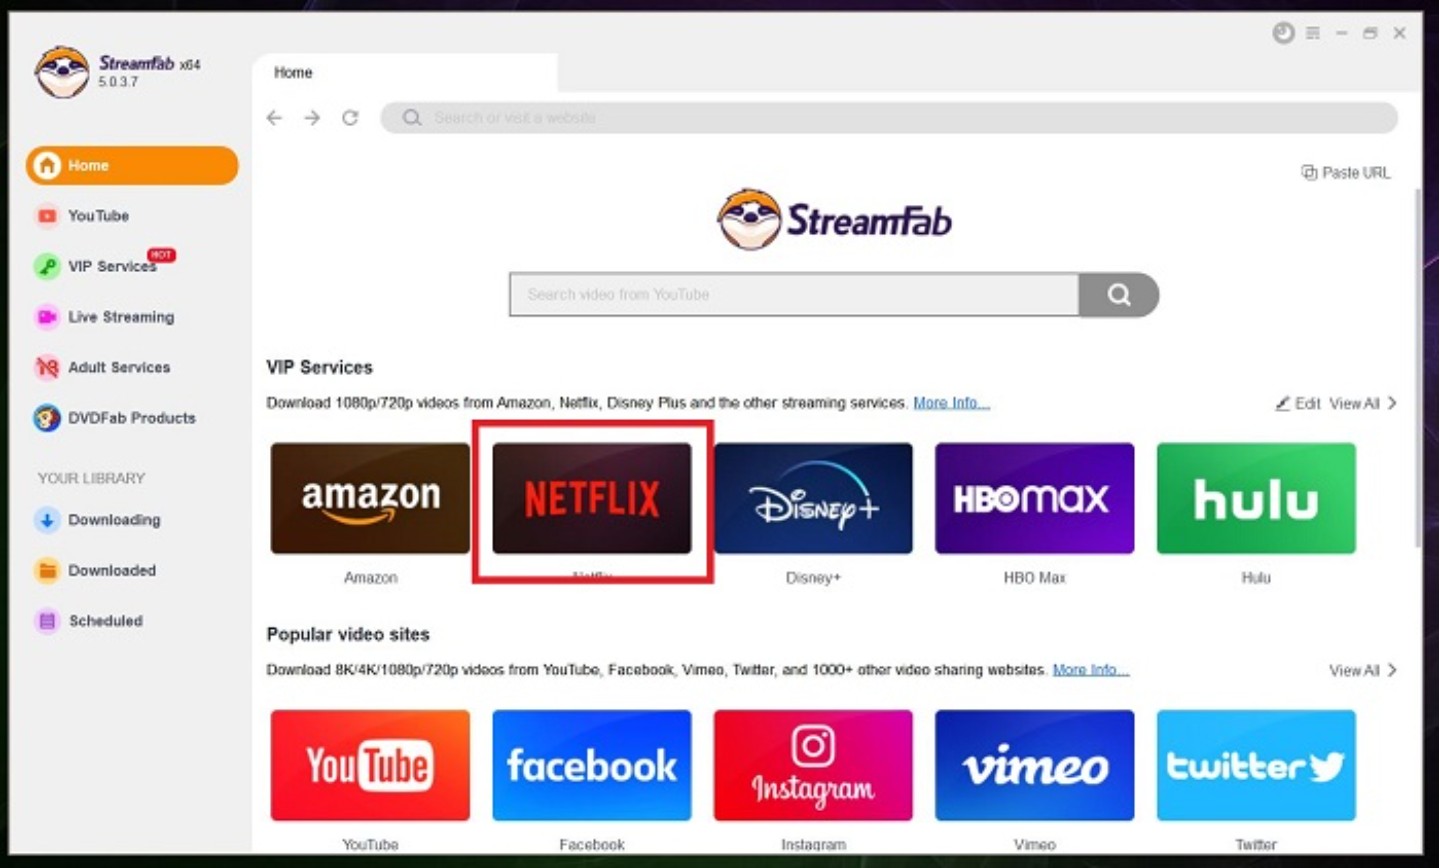Click the Downloading arrow icon
The image size is (1440, 868).
[47, 520]
